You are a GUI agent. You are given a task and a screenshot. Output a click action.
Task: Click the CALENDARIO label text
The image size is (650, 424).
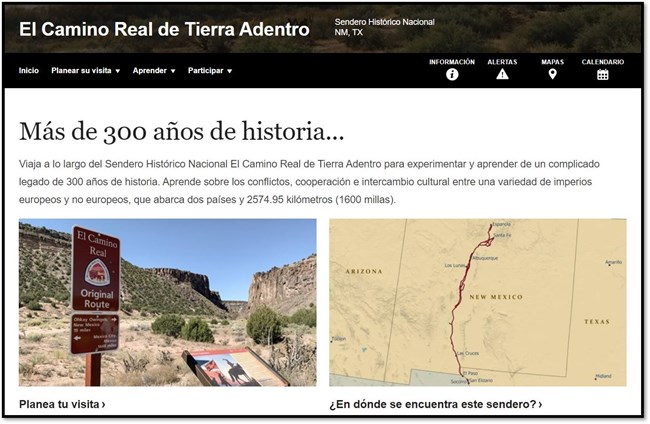[602, 62]
